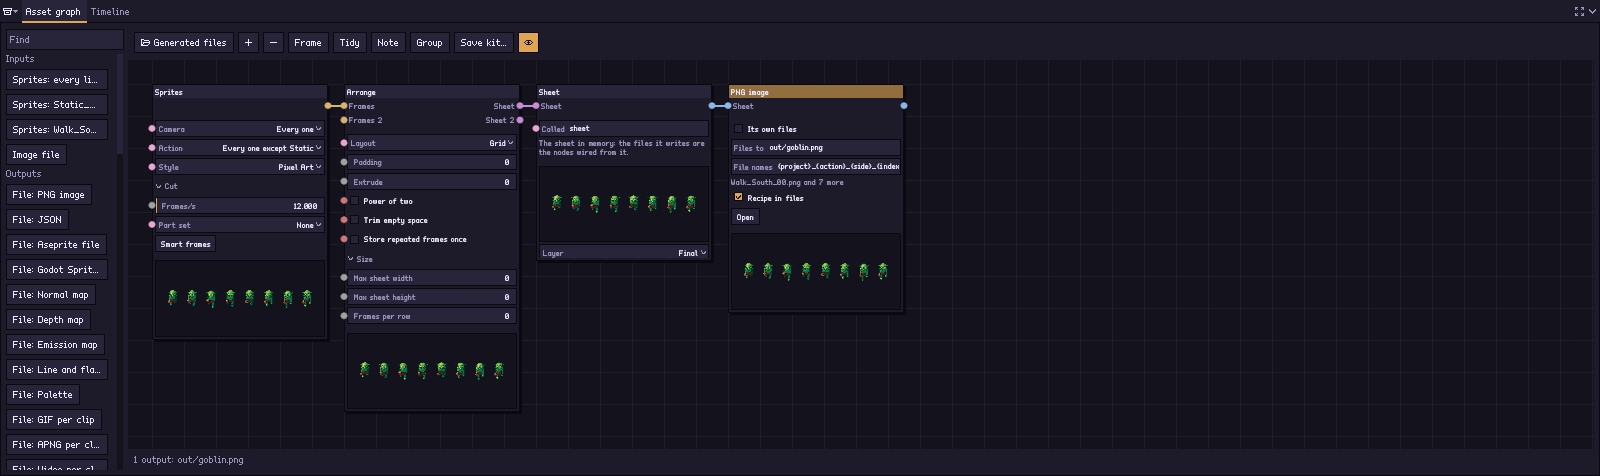Open Generated files folder
The image size is (1600, 476).
point(184,42)
